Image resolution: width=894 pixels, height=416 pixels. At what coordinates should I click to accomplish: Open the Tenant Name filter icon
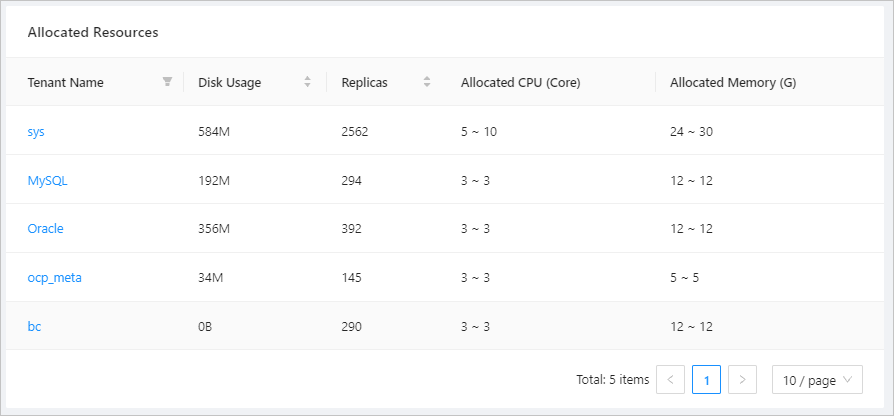pyautogui.click(x=167, y=81)
